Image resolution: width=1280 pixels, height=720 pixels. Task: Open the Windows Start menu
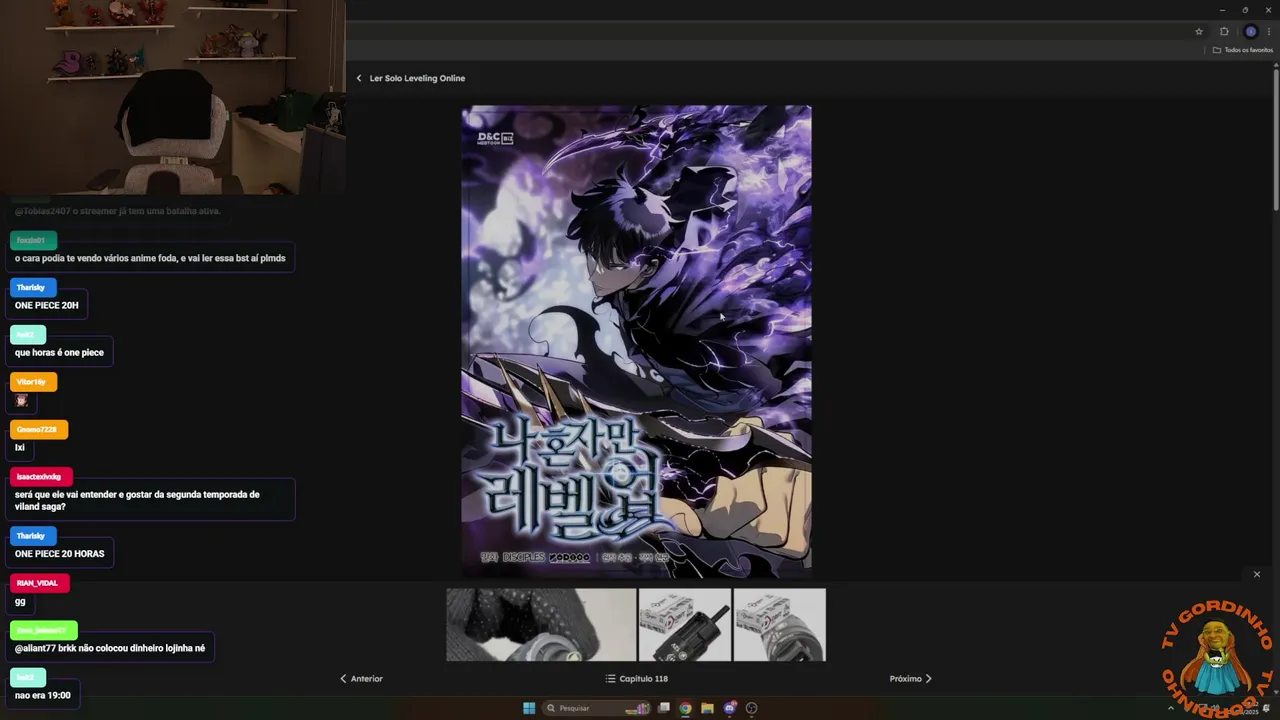pos(529,708)
